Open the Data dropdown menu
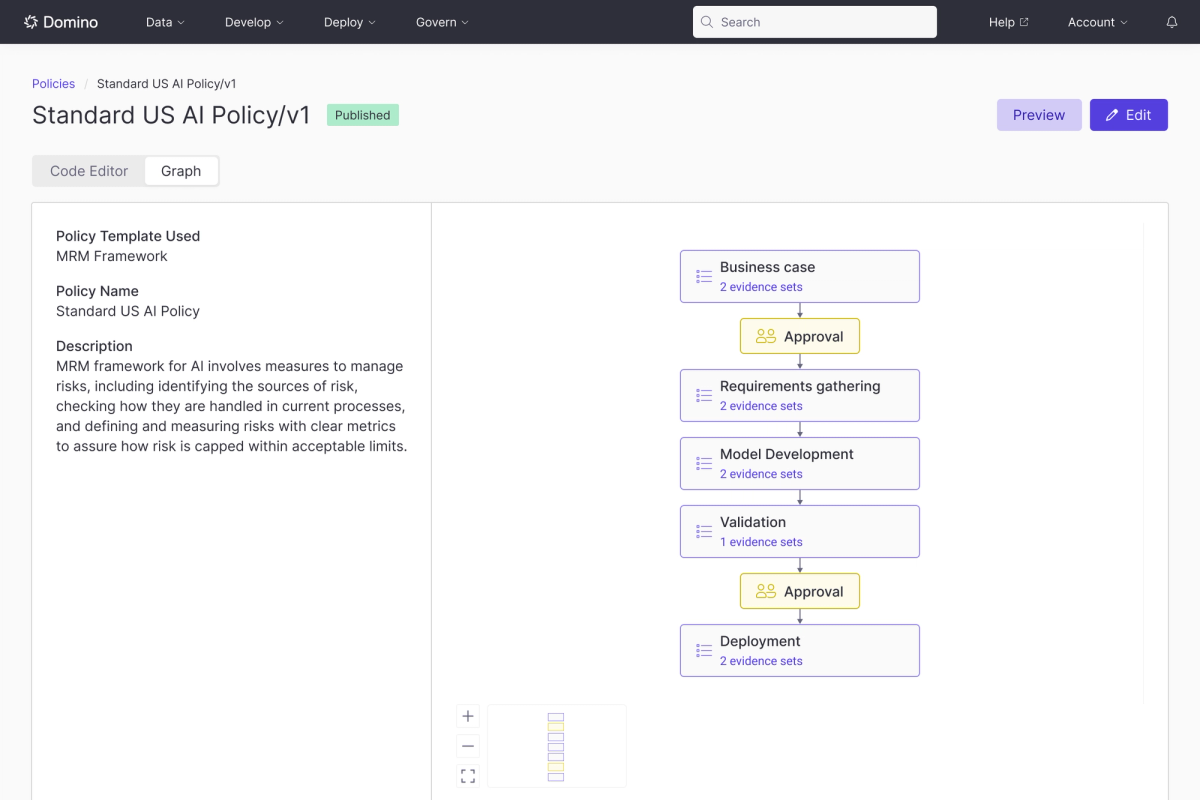Screen dimensions: 1200x800 pos(164,21)
